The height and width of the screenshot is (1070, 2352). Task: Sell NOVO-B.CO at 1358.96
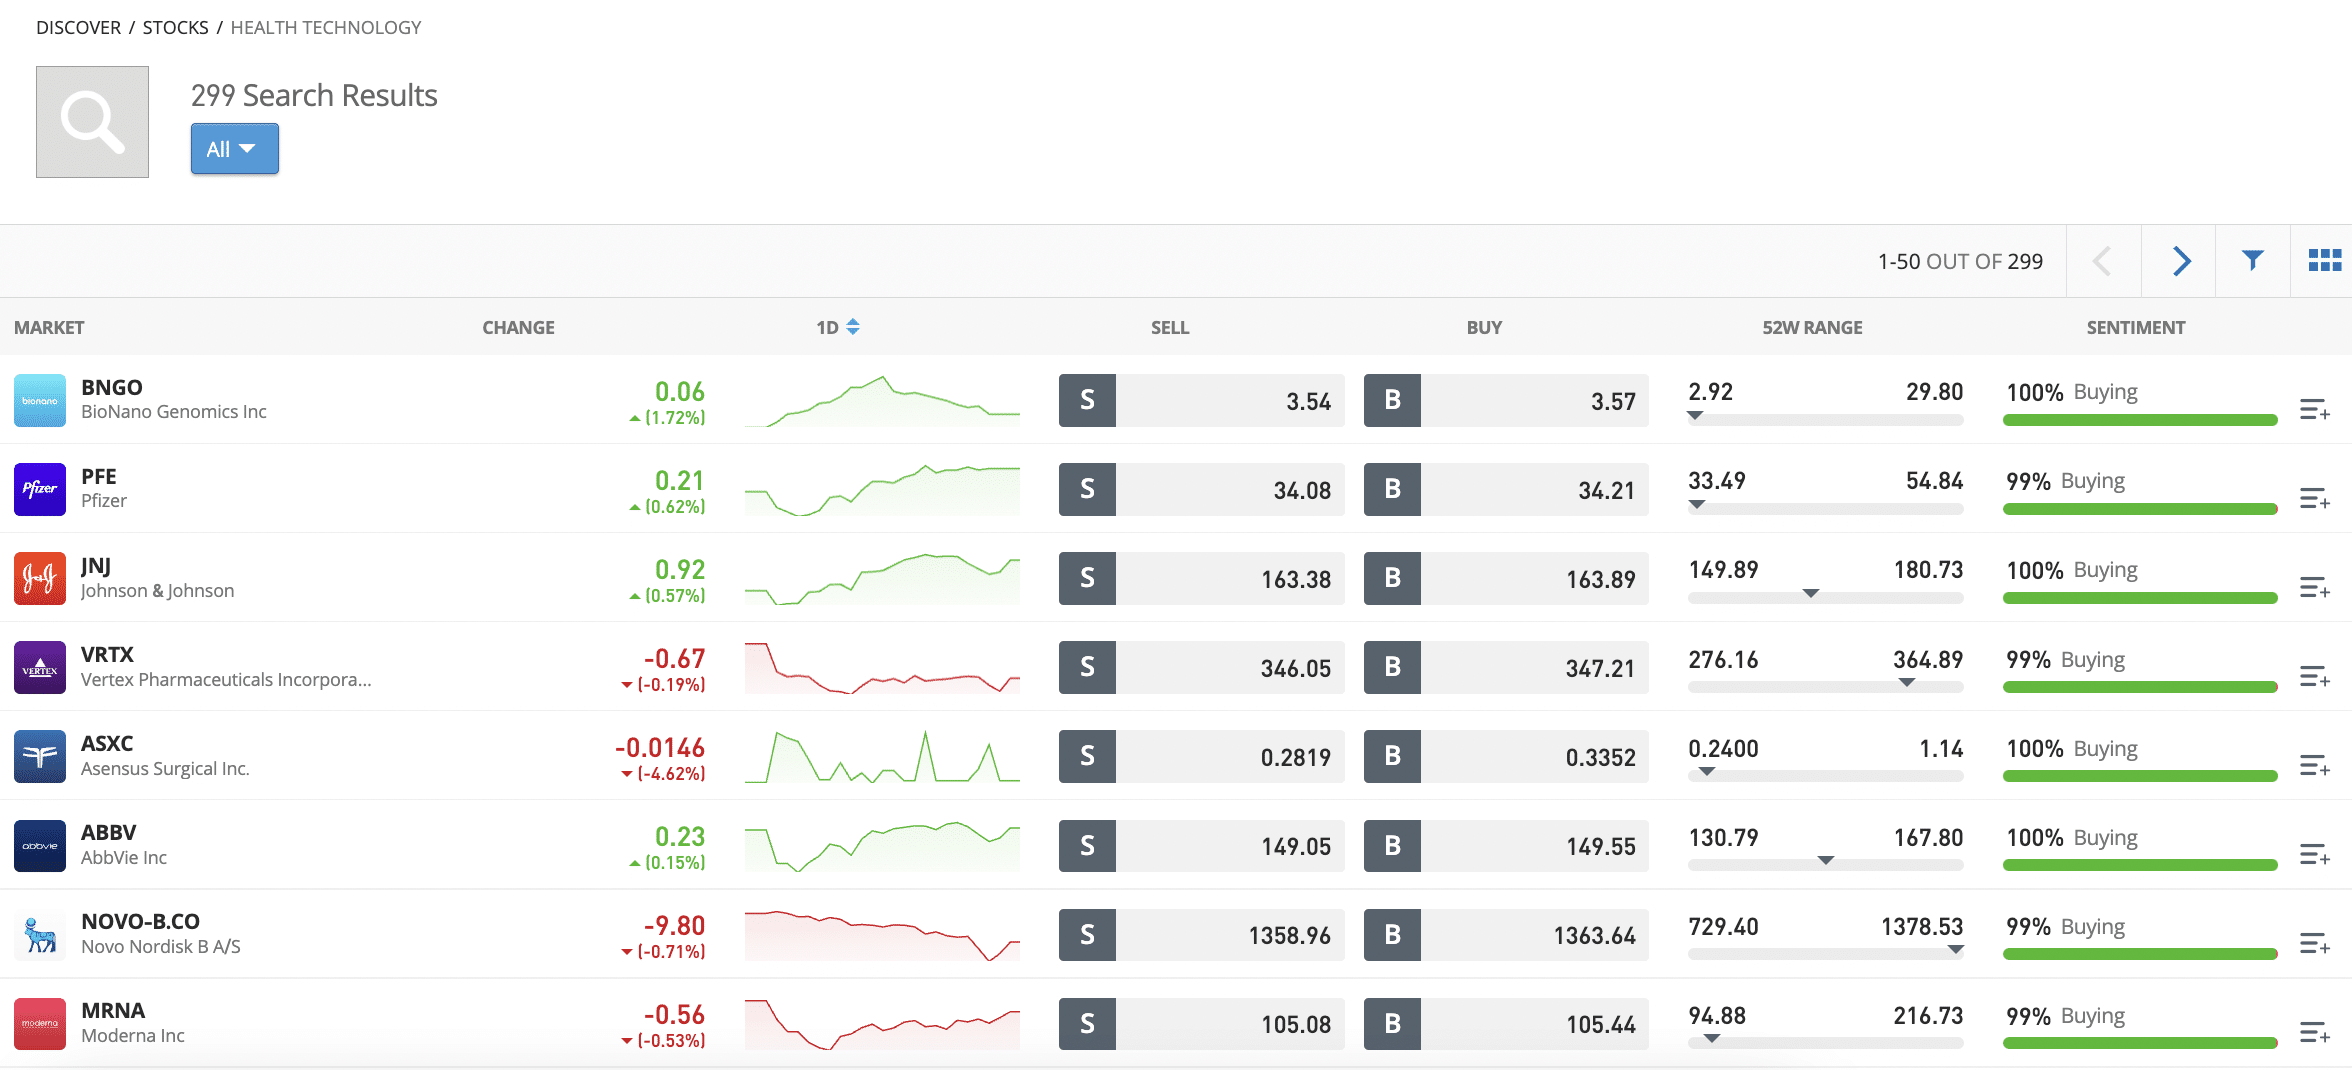click(x=1201, y=935)
